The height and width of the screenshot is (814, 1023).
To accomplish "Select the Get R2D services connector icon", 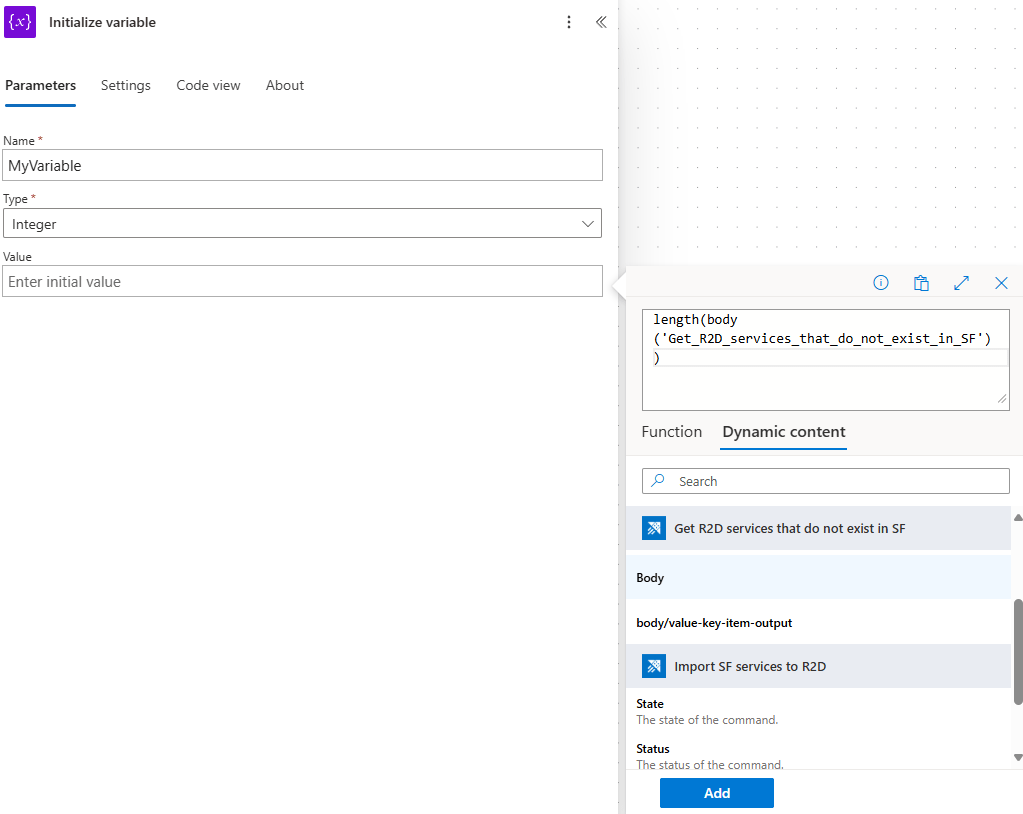I will [x=654, y=528].
